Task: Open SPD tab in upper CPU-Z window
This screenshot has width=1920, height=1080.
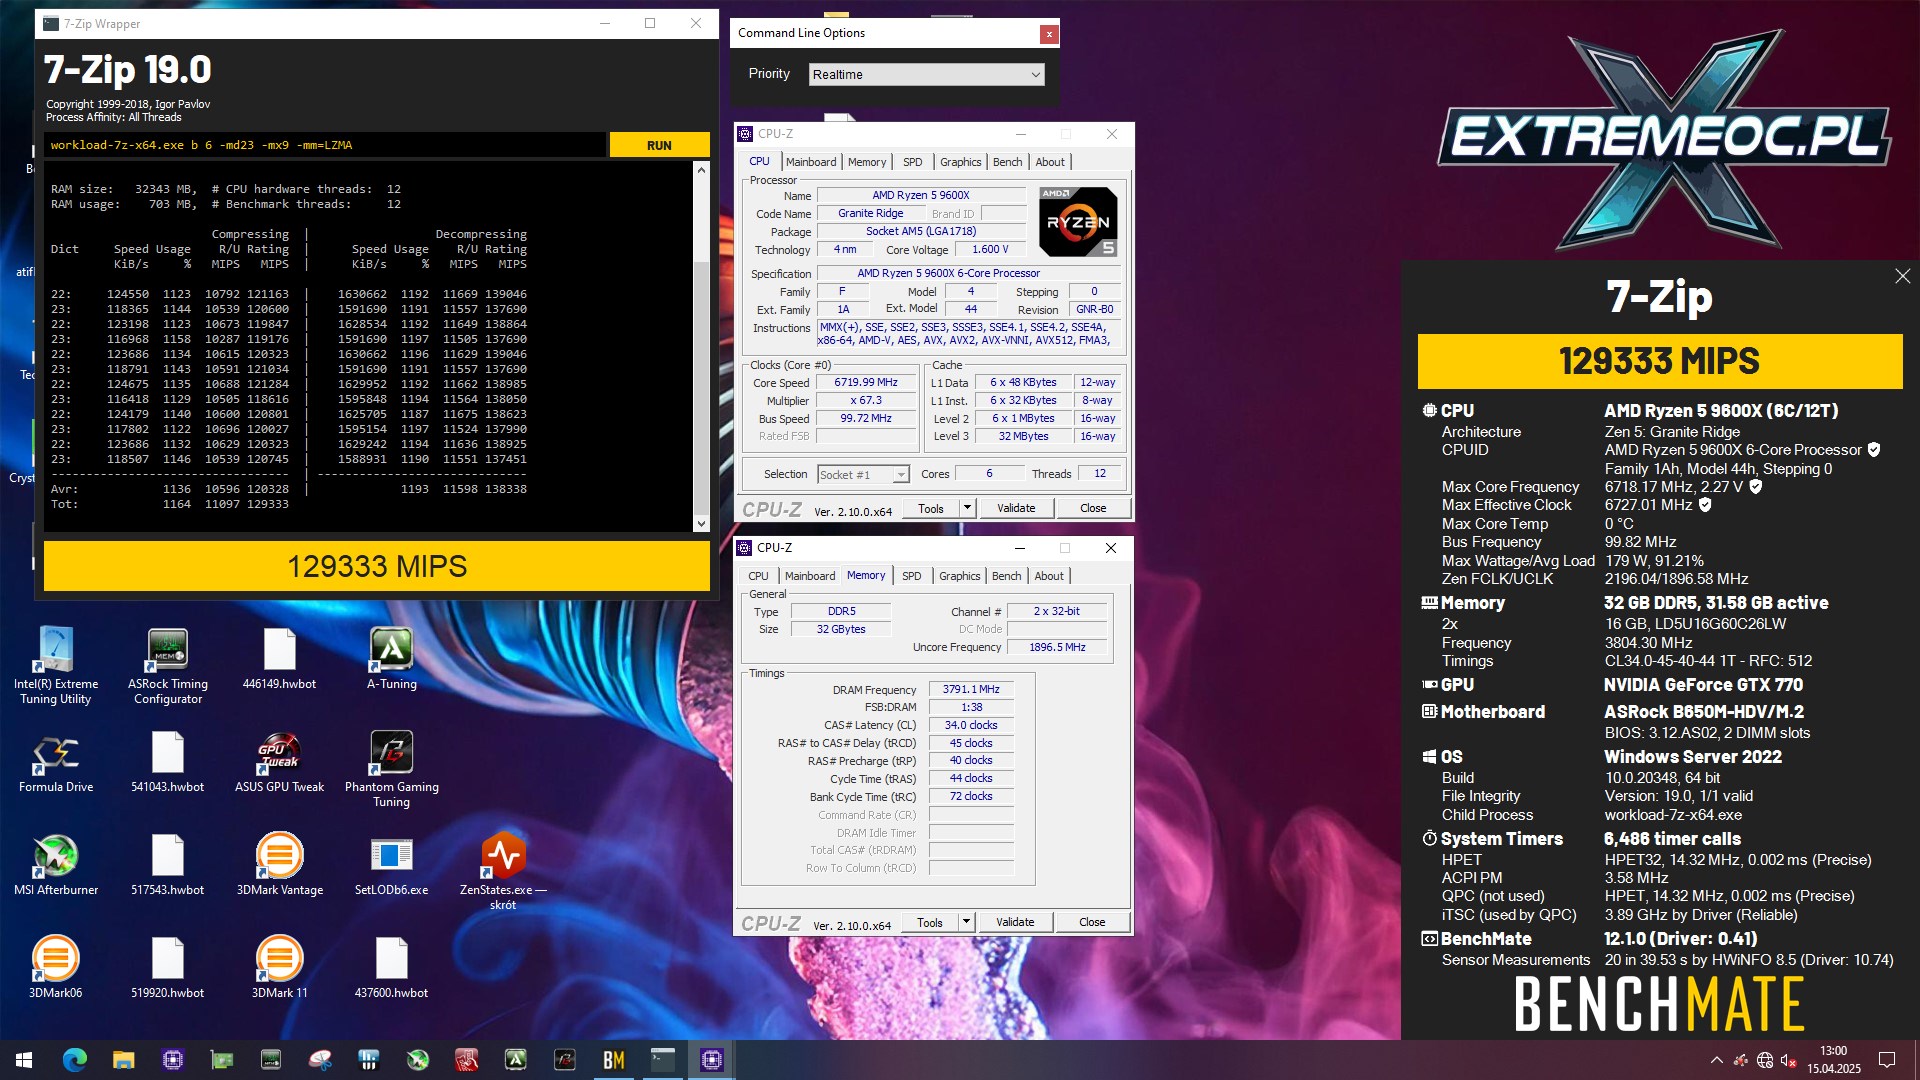Action: tap(913, 162)
